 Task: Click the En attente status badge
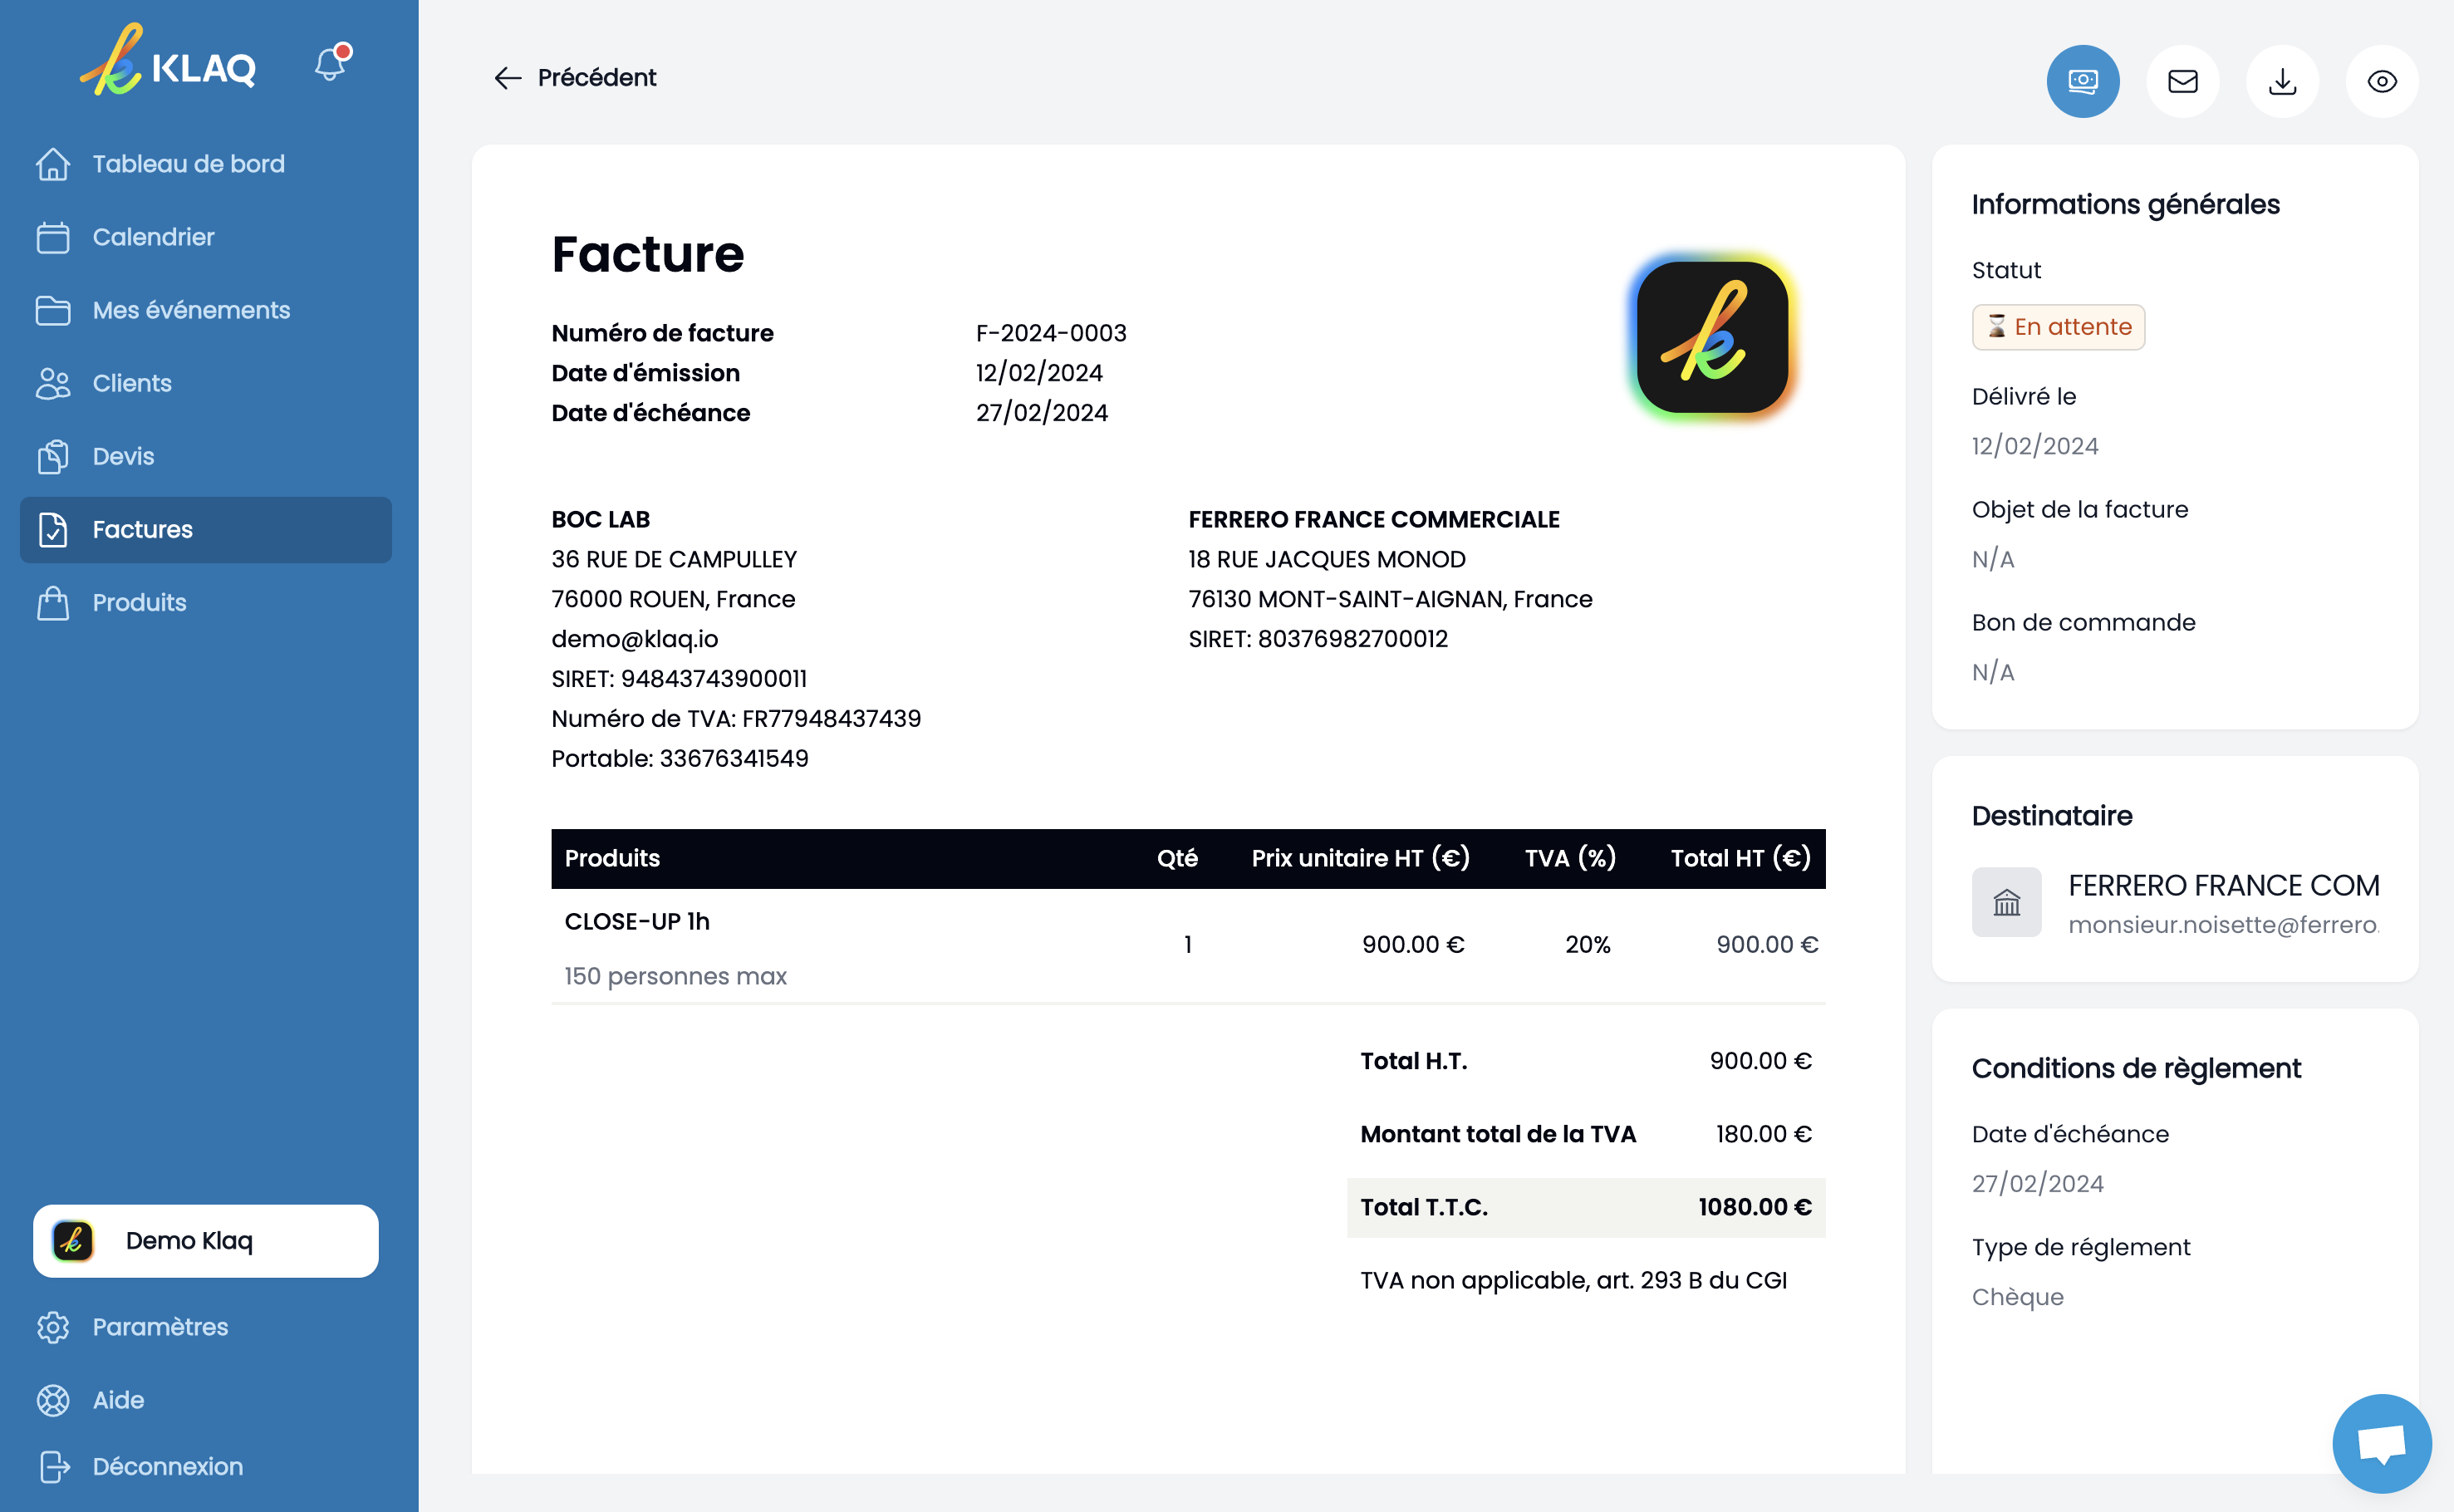(x=2058, y=327)
